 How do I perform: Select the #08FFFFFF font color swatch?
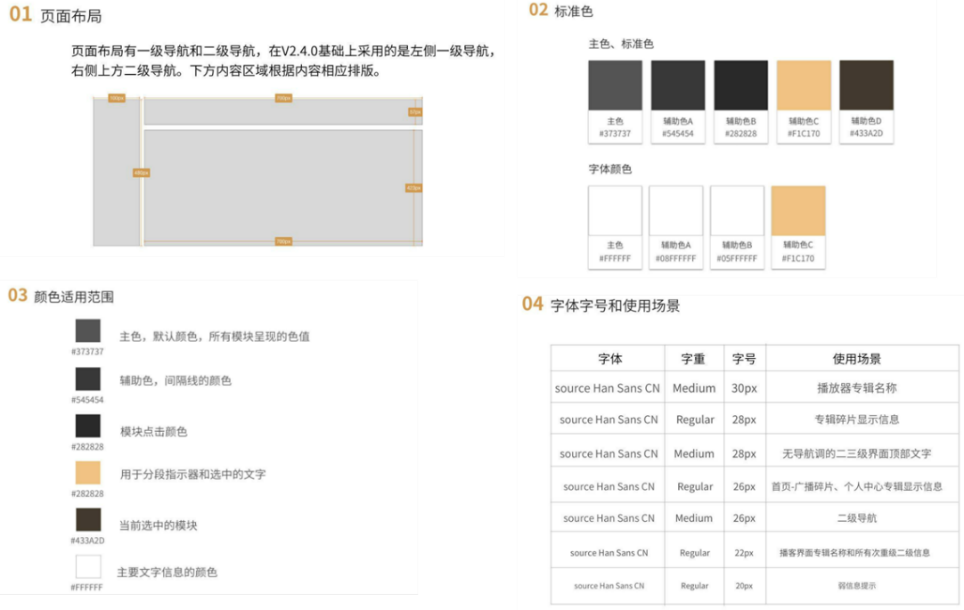coord(676,211)
